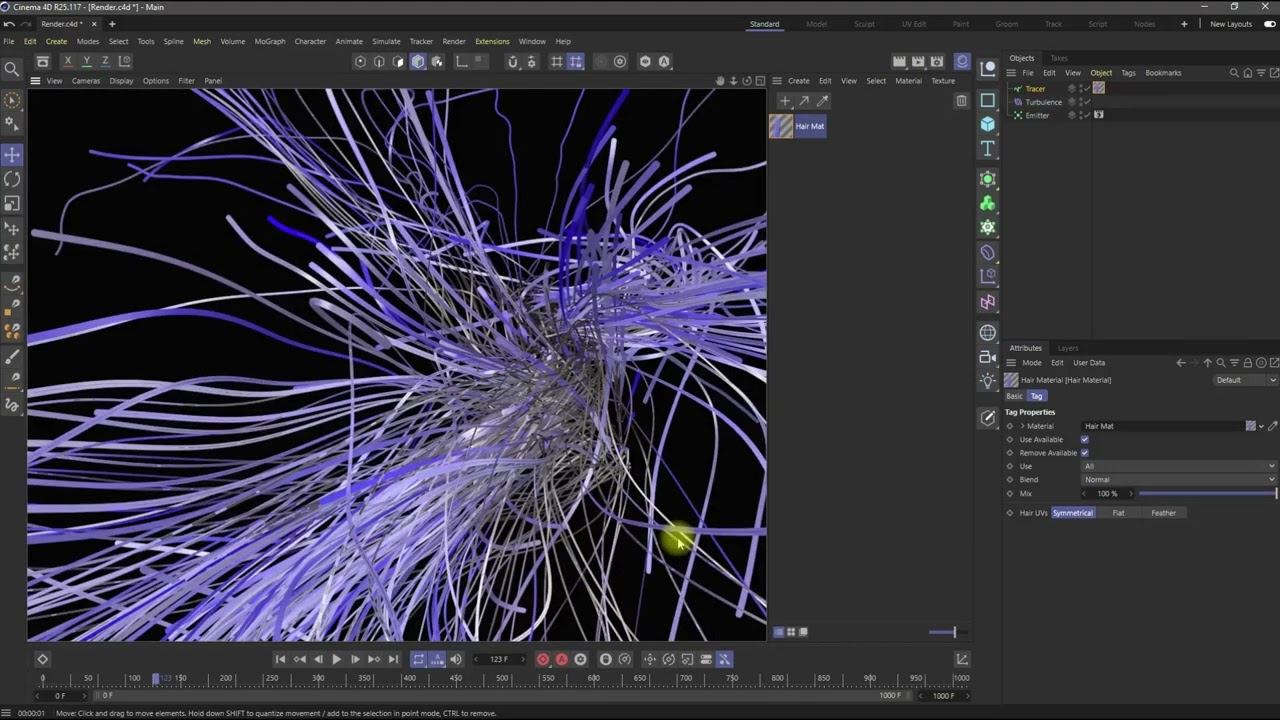Click the Camera object icon
This screenshot has height=720, width=1280.
coord(988,357)
